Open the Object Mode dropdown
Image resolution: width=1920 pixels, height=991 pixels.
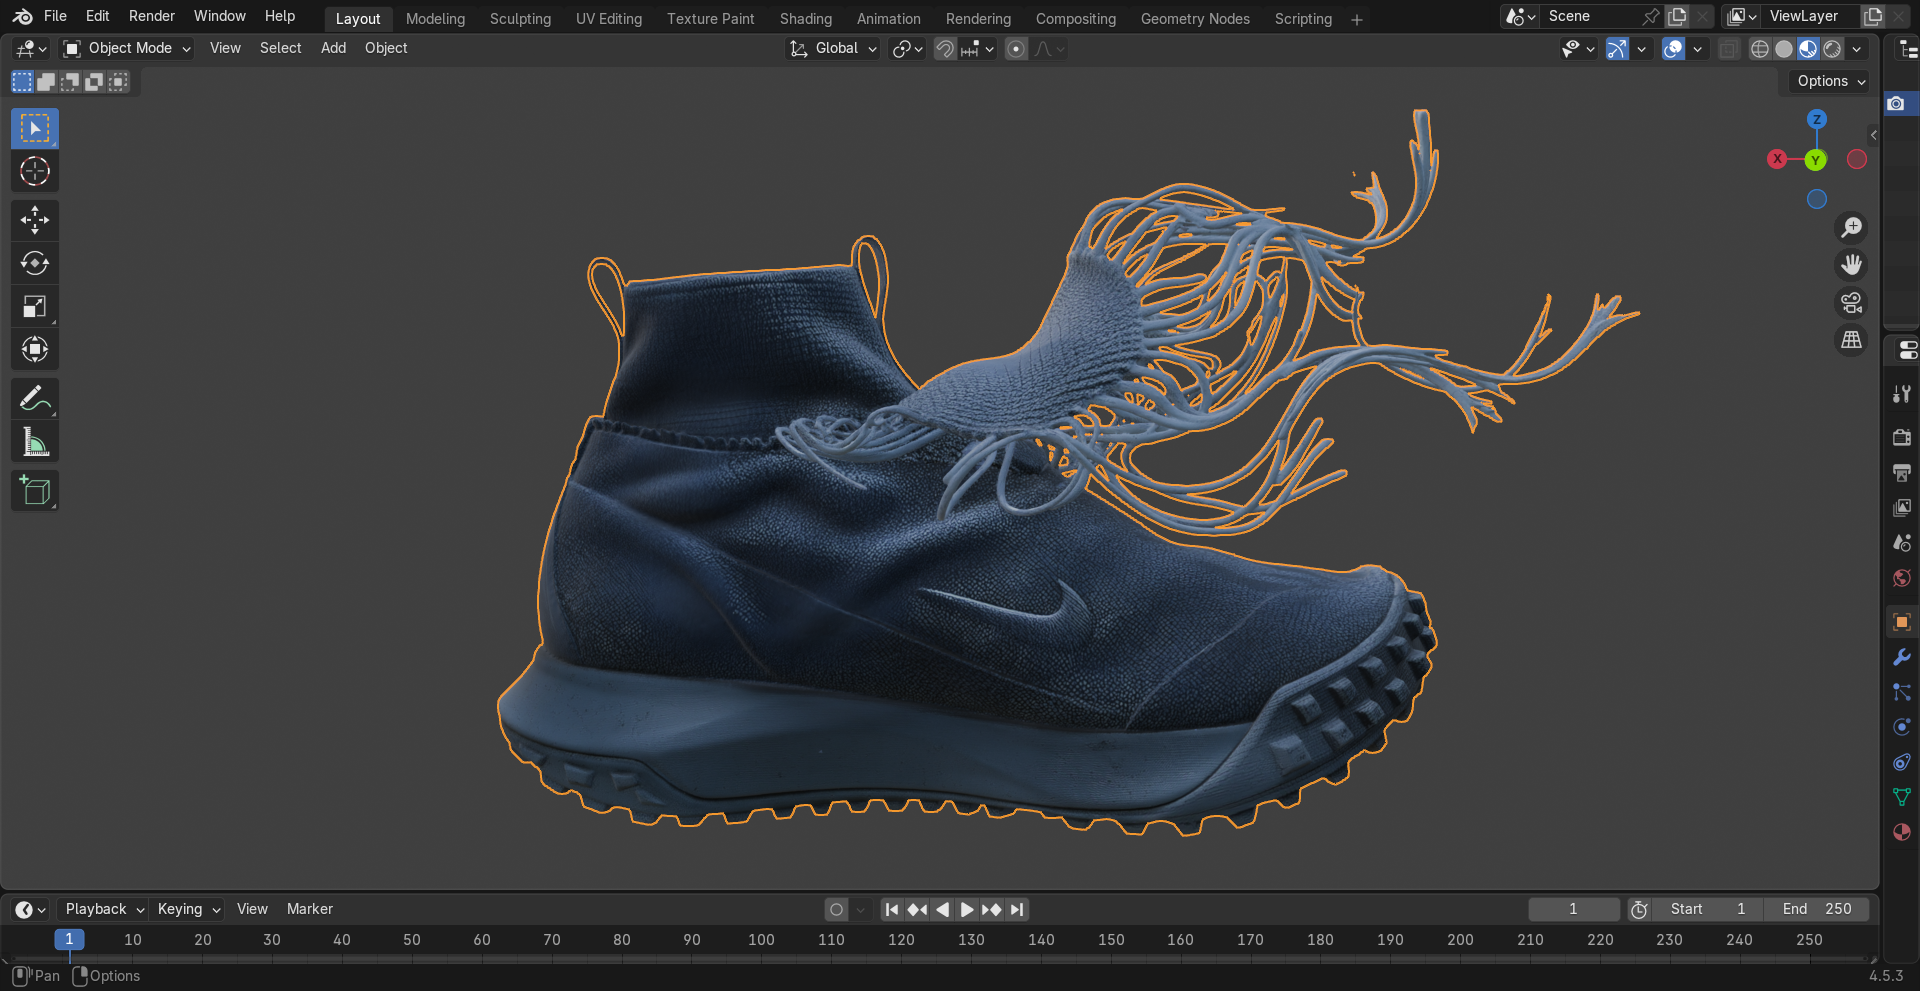point(127,48)
